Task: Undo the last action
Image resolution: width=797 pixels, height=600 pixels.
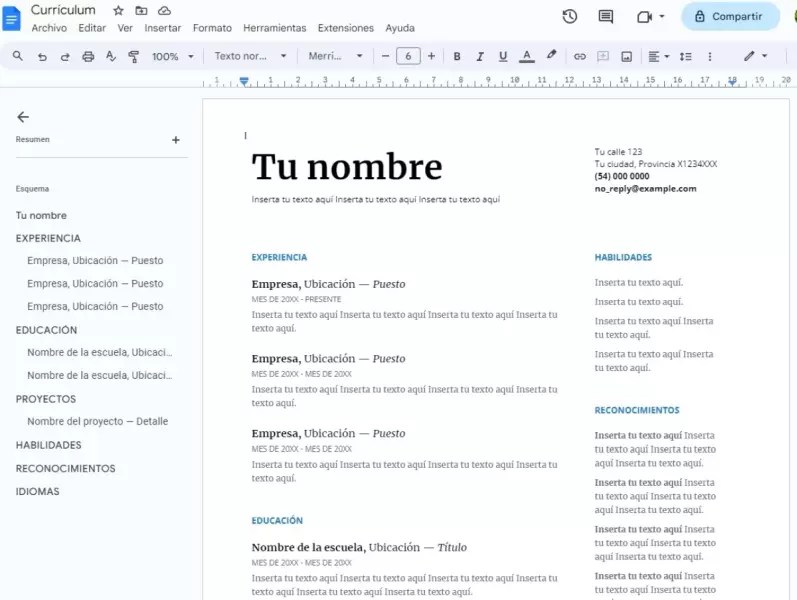Action: click(42, 56)
